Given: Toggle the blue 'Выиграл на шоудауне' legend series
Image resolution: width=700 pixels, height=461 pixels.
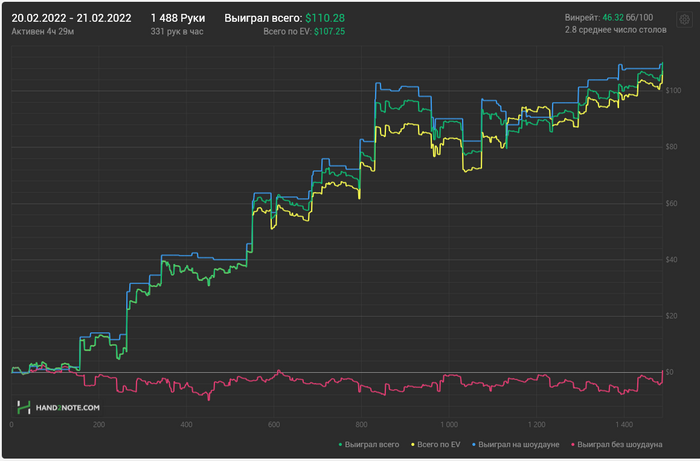Looking at the screenshot, I should point(516,444).
